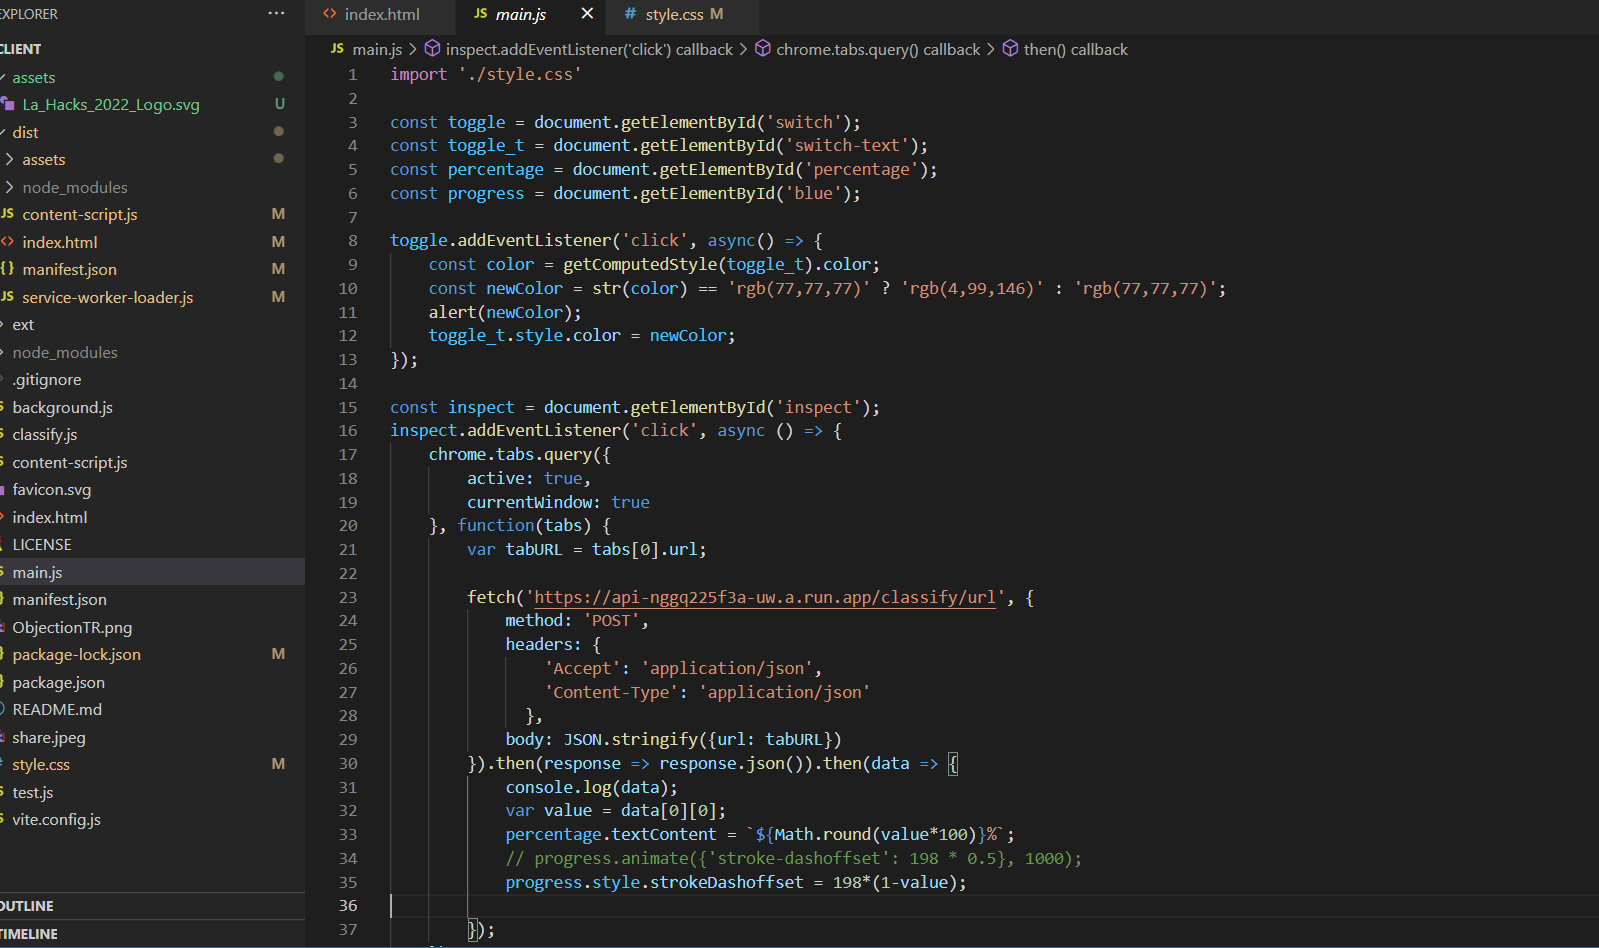Viewport: 1599px width, 948px height.
Task: Place cursor on the alert(newColor) line
Action: pyautogui.click(x=504, y=312)
